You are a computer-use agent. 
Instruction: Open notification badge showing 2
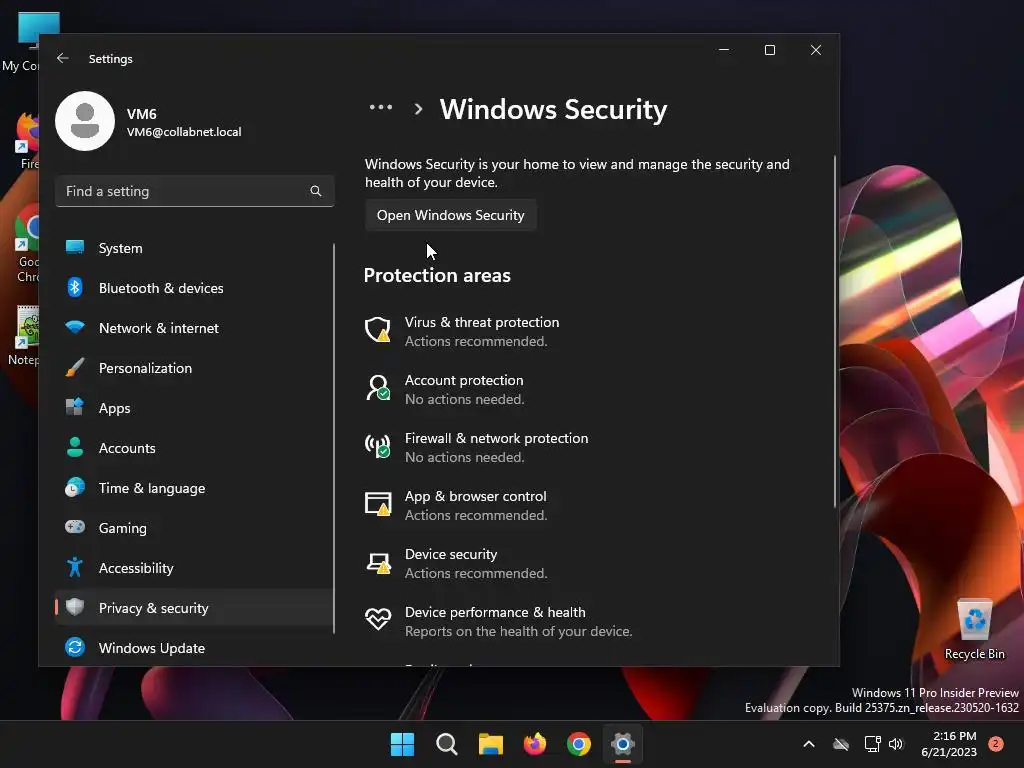(996, 743)
